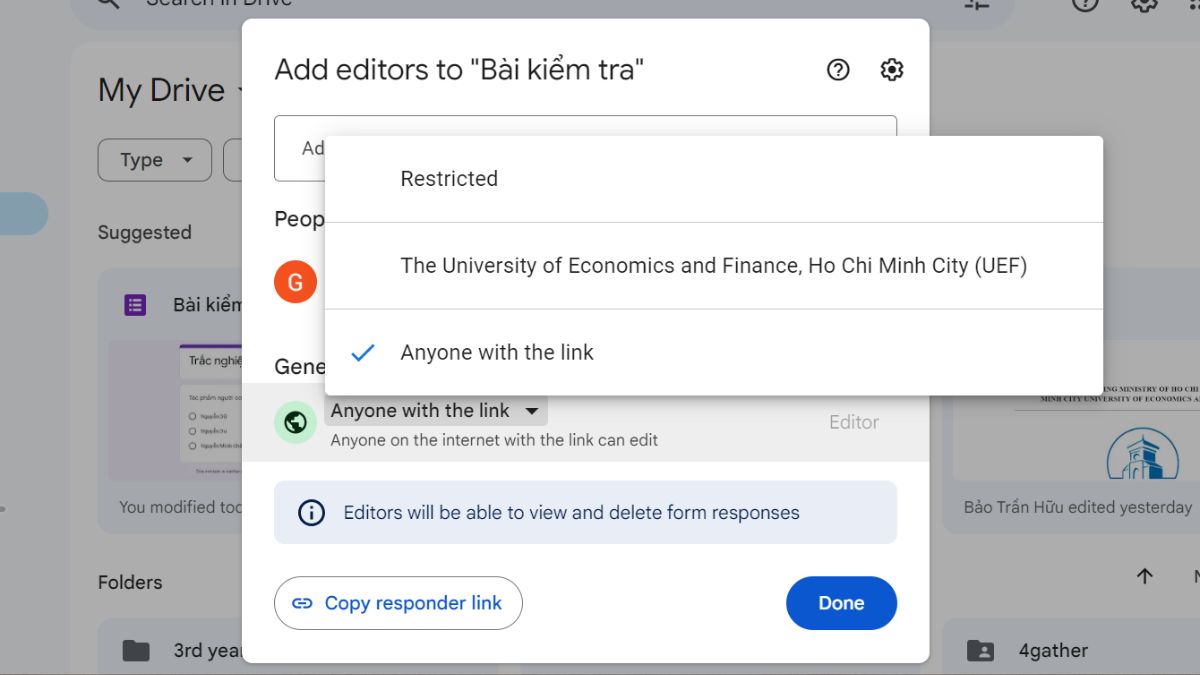1200x675 pixels.
Task: Open the Editor role dropdown
Action: [853, 423]
